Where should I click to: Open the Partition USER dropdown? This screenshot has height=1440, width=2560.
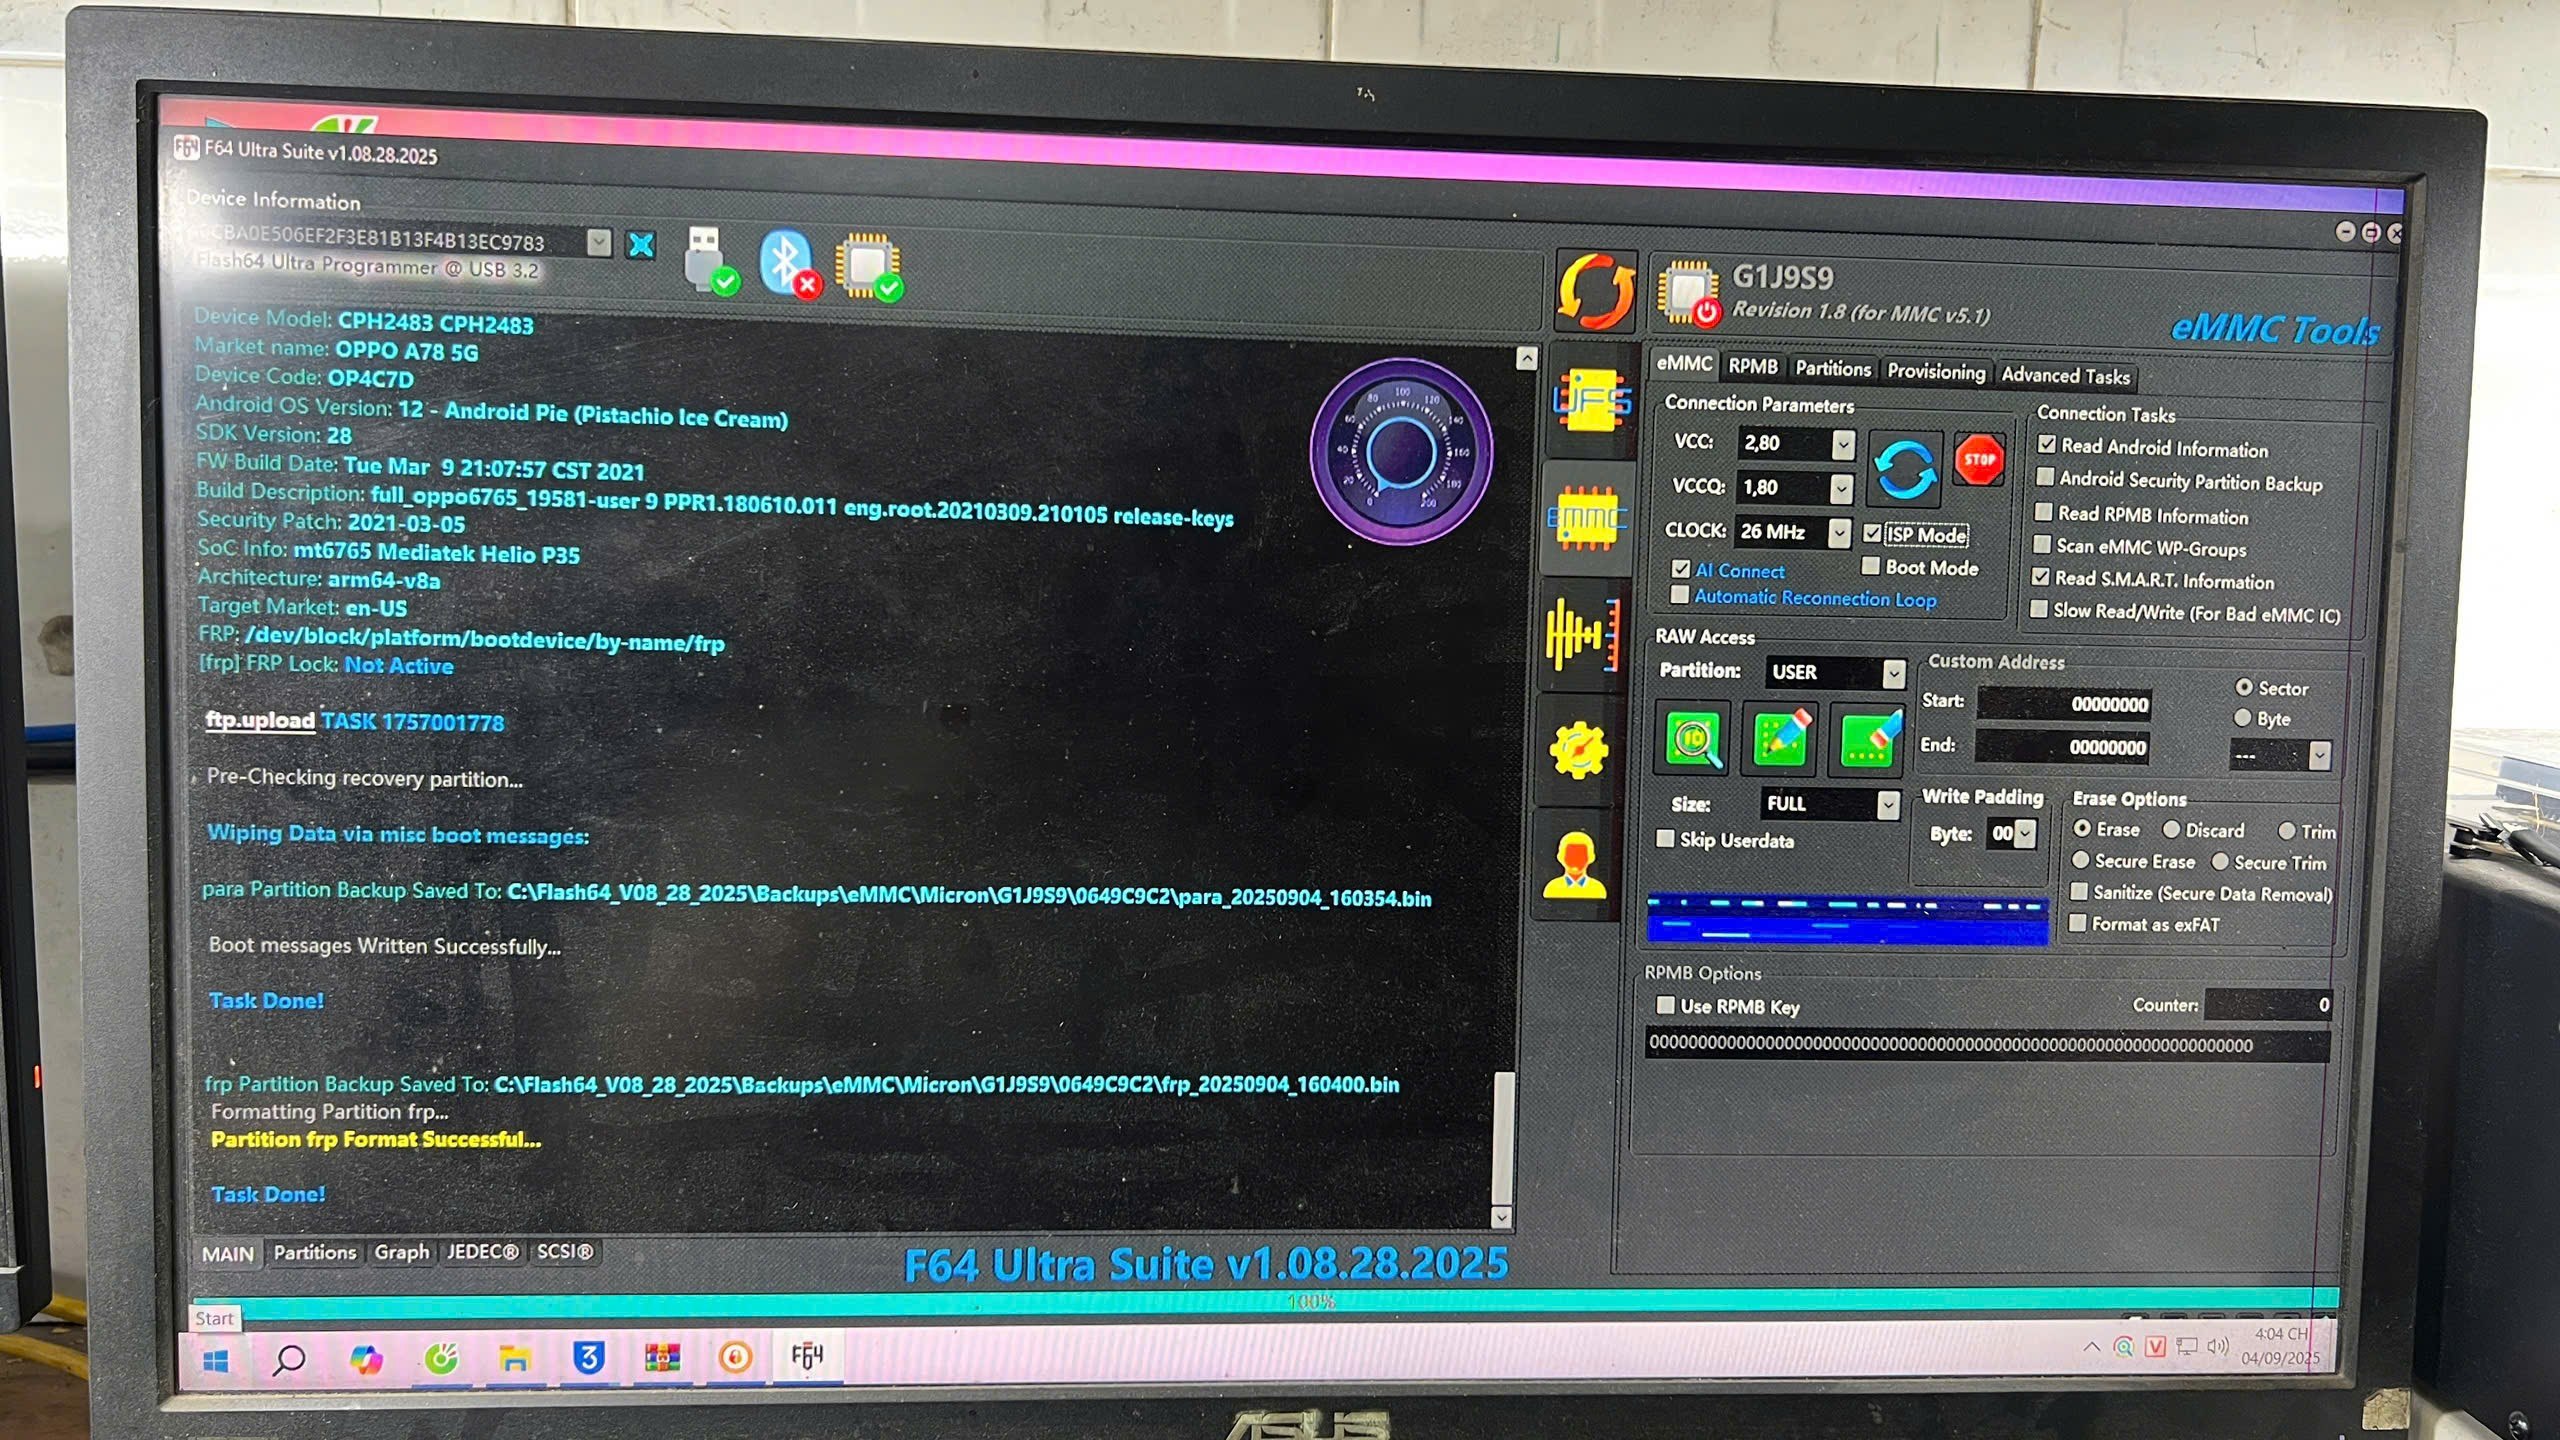(x=1893, y=673)
